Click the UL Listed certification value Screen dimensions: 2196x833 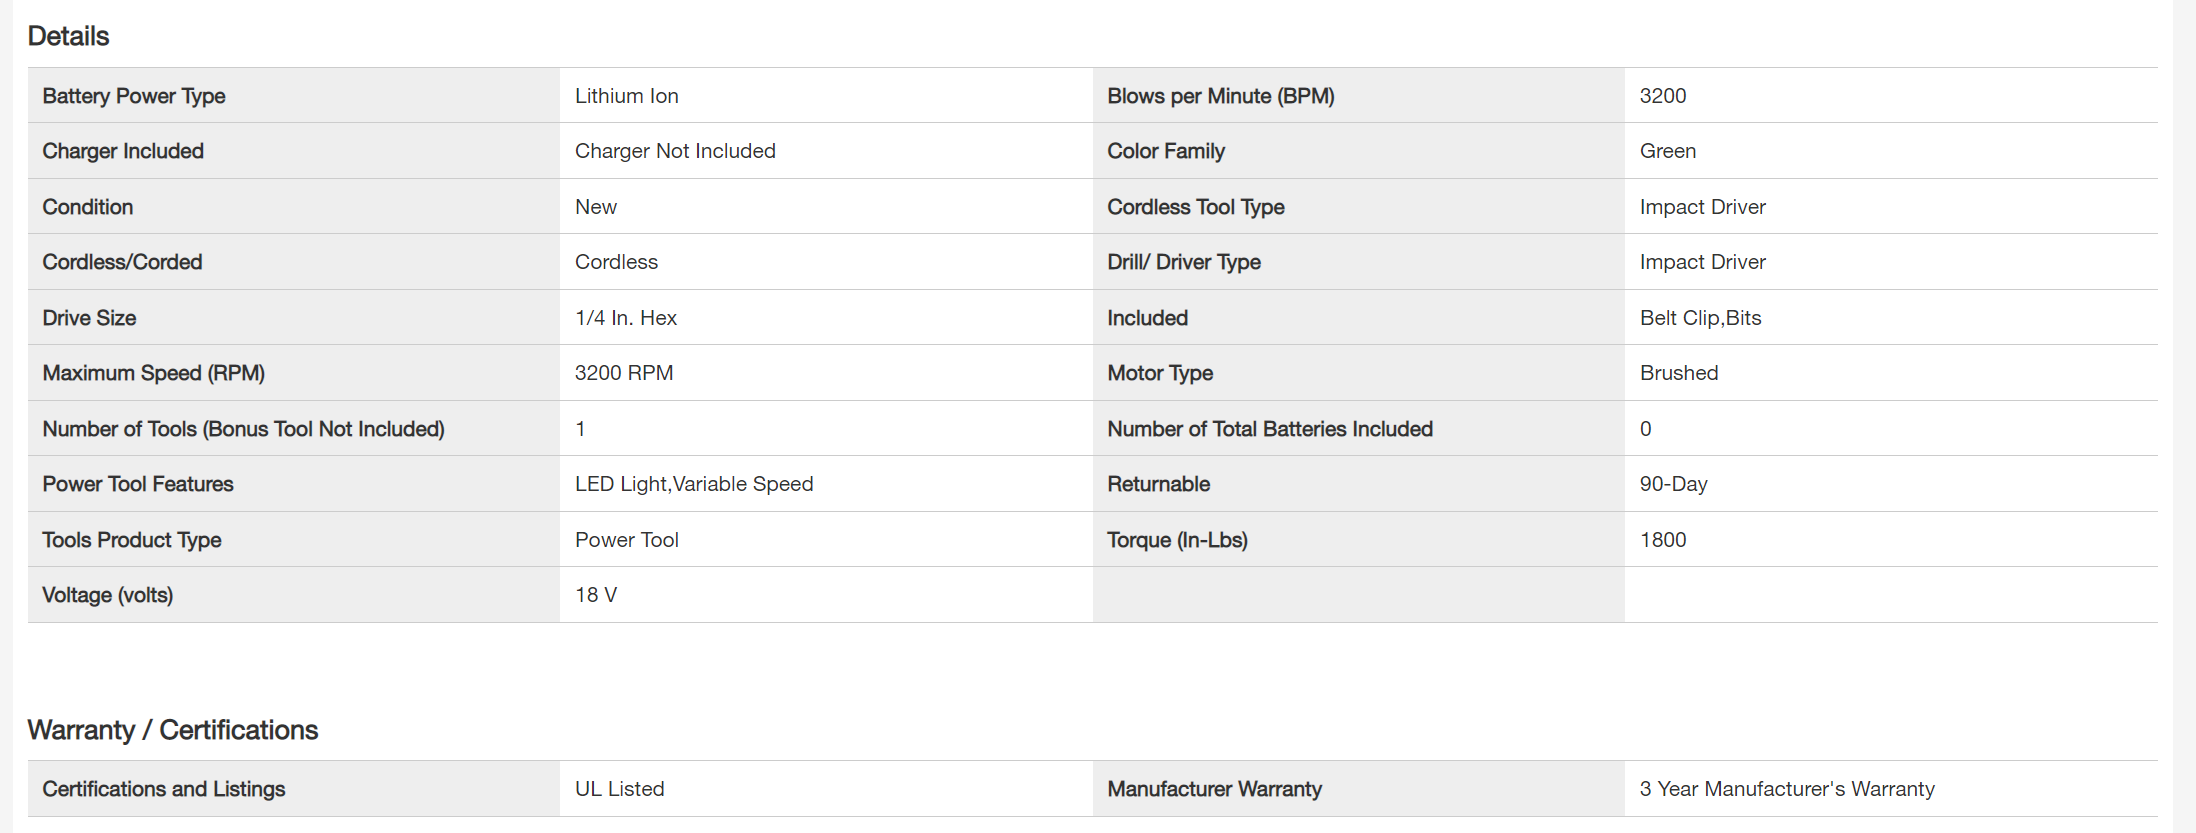coord(619,789)
